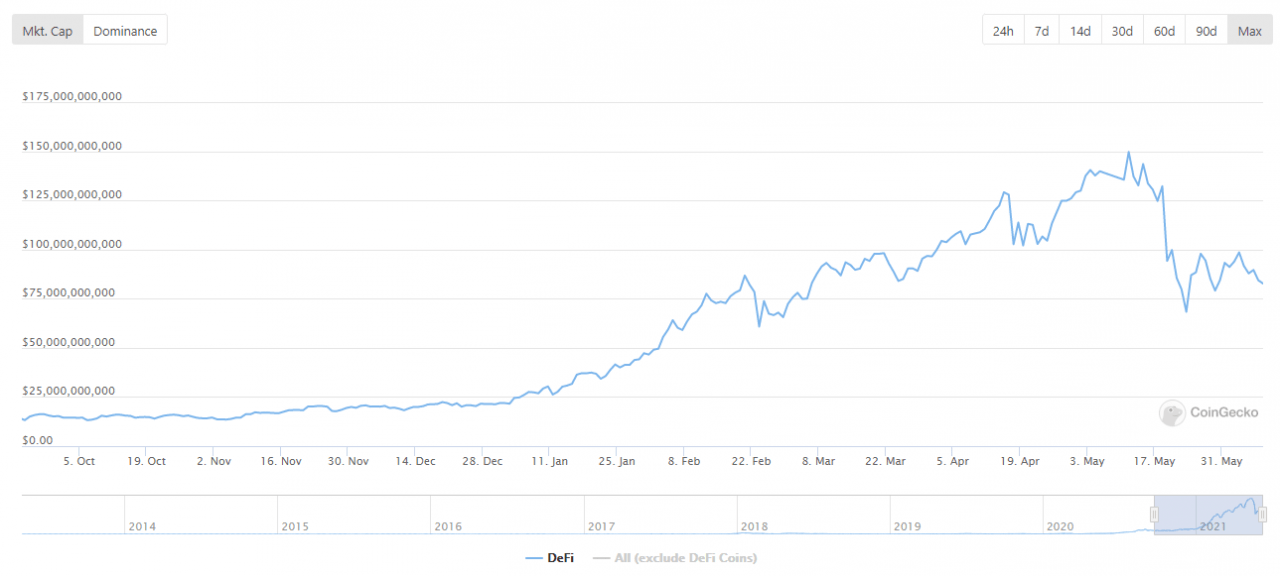Viewport: 1280px width, 576px height.
Task: Click the blue DeFi legend line marker
Action: pyautogui.click(x=533, y=557)
